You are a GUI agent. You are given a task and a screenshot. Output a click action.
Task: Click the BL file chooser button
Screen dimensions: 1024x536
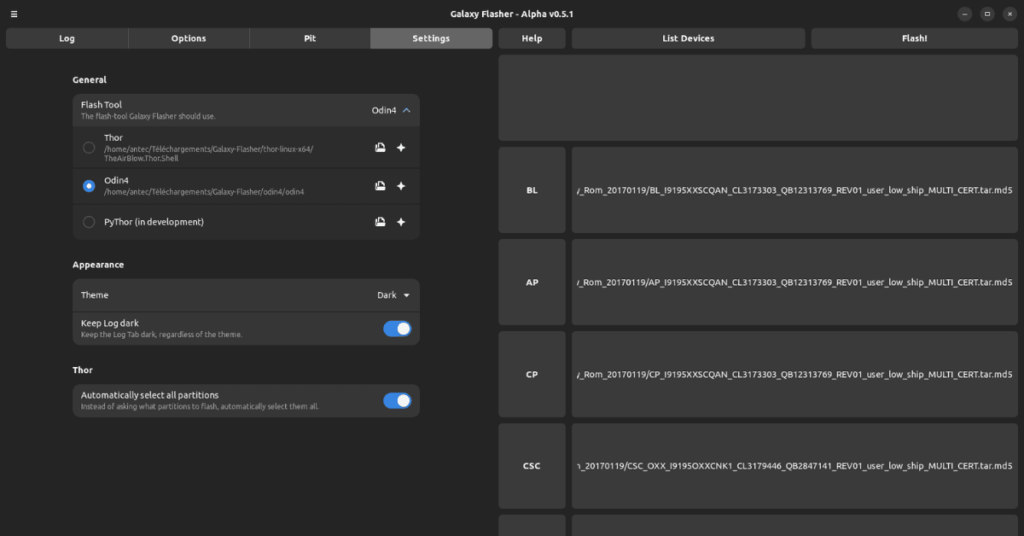tap(532, 190)
